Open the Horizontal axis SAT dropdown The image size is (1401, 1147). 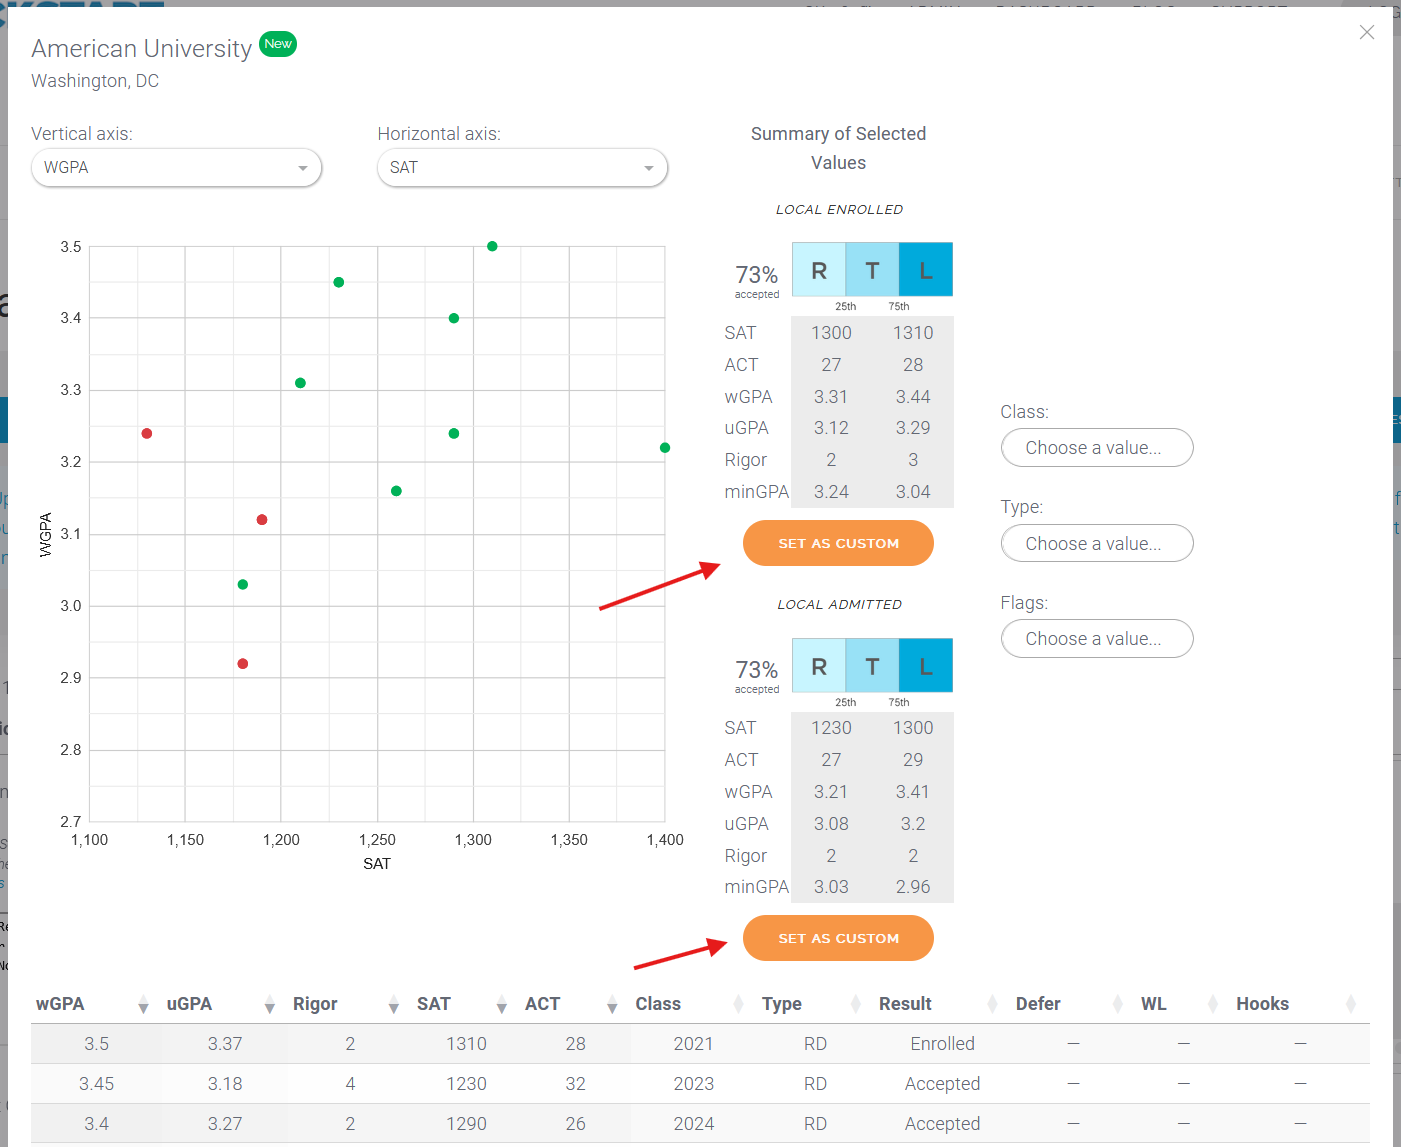pyautogui.click(x=522, y=168)
